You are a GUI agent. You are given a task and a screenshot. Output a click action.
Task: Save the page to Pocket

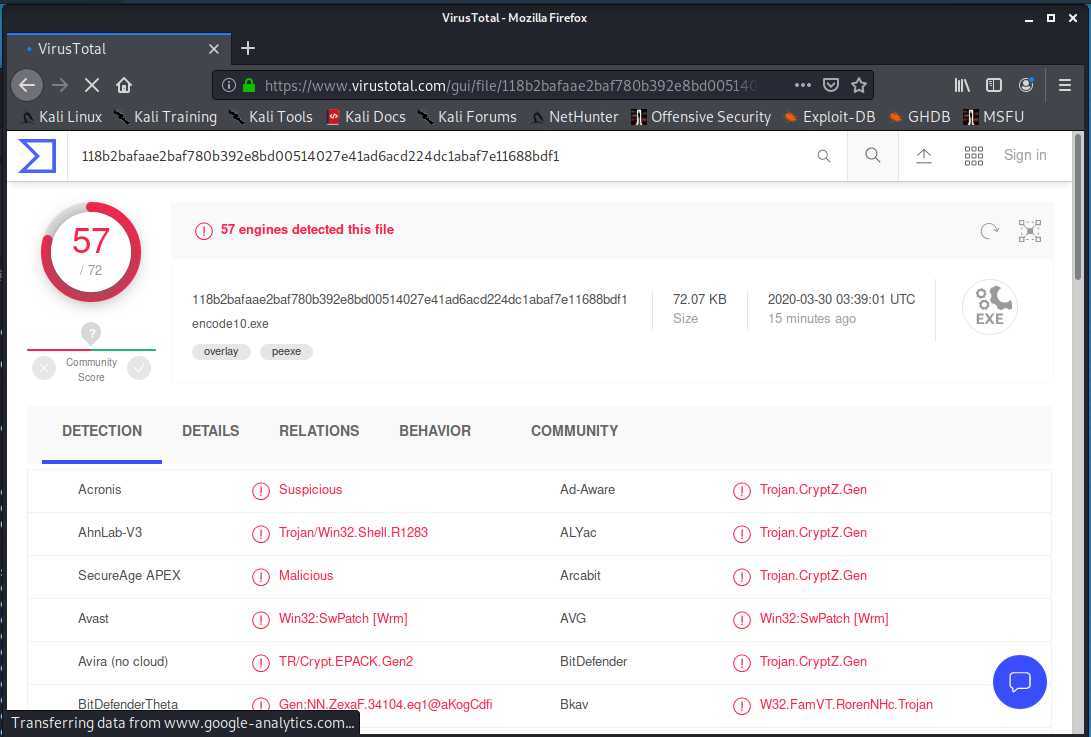click(x=831, y=85)
